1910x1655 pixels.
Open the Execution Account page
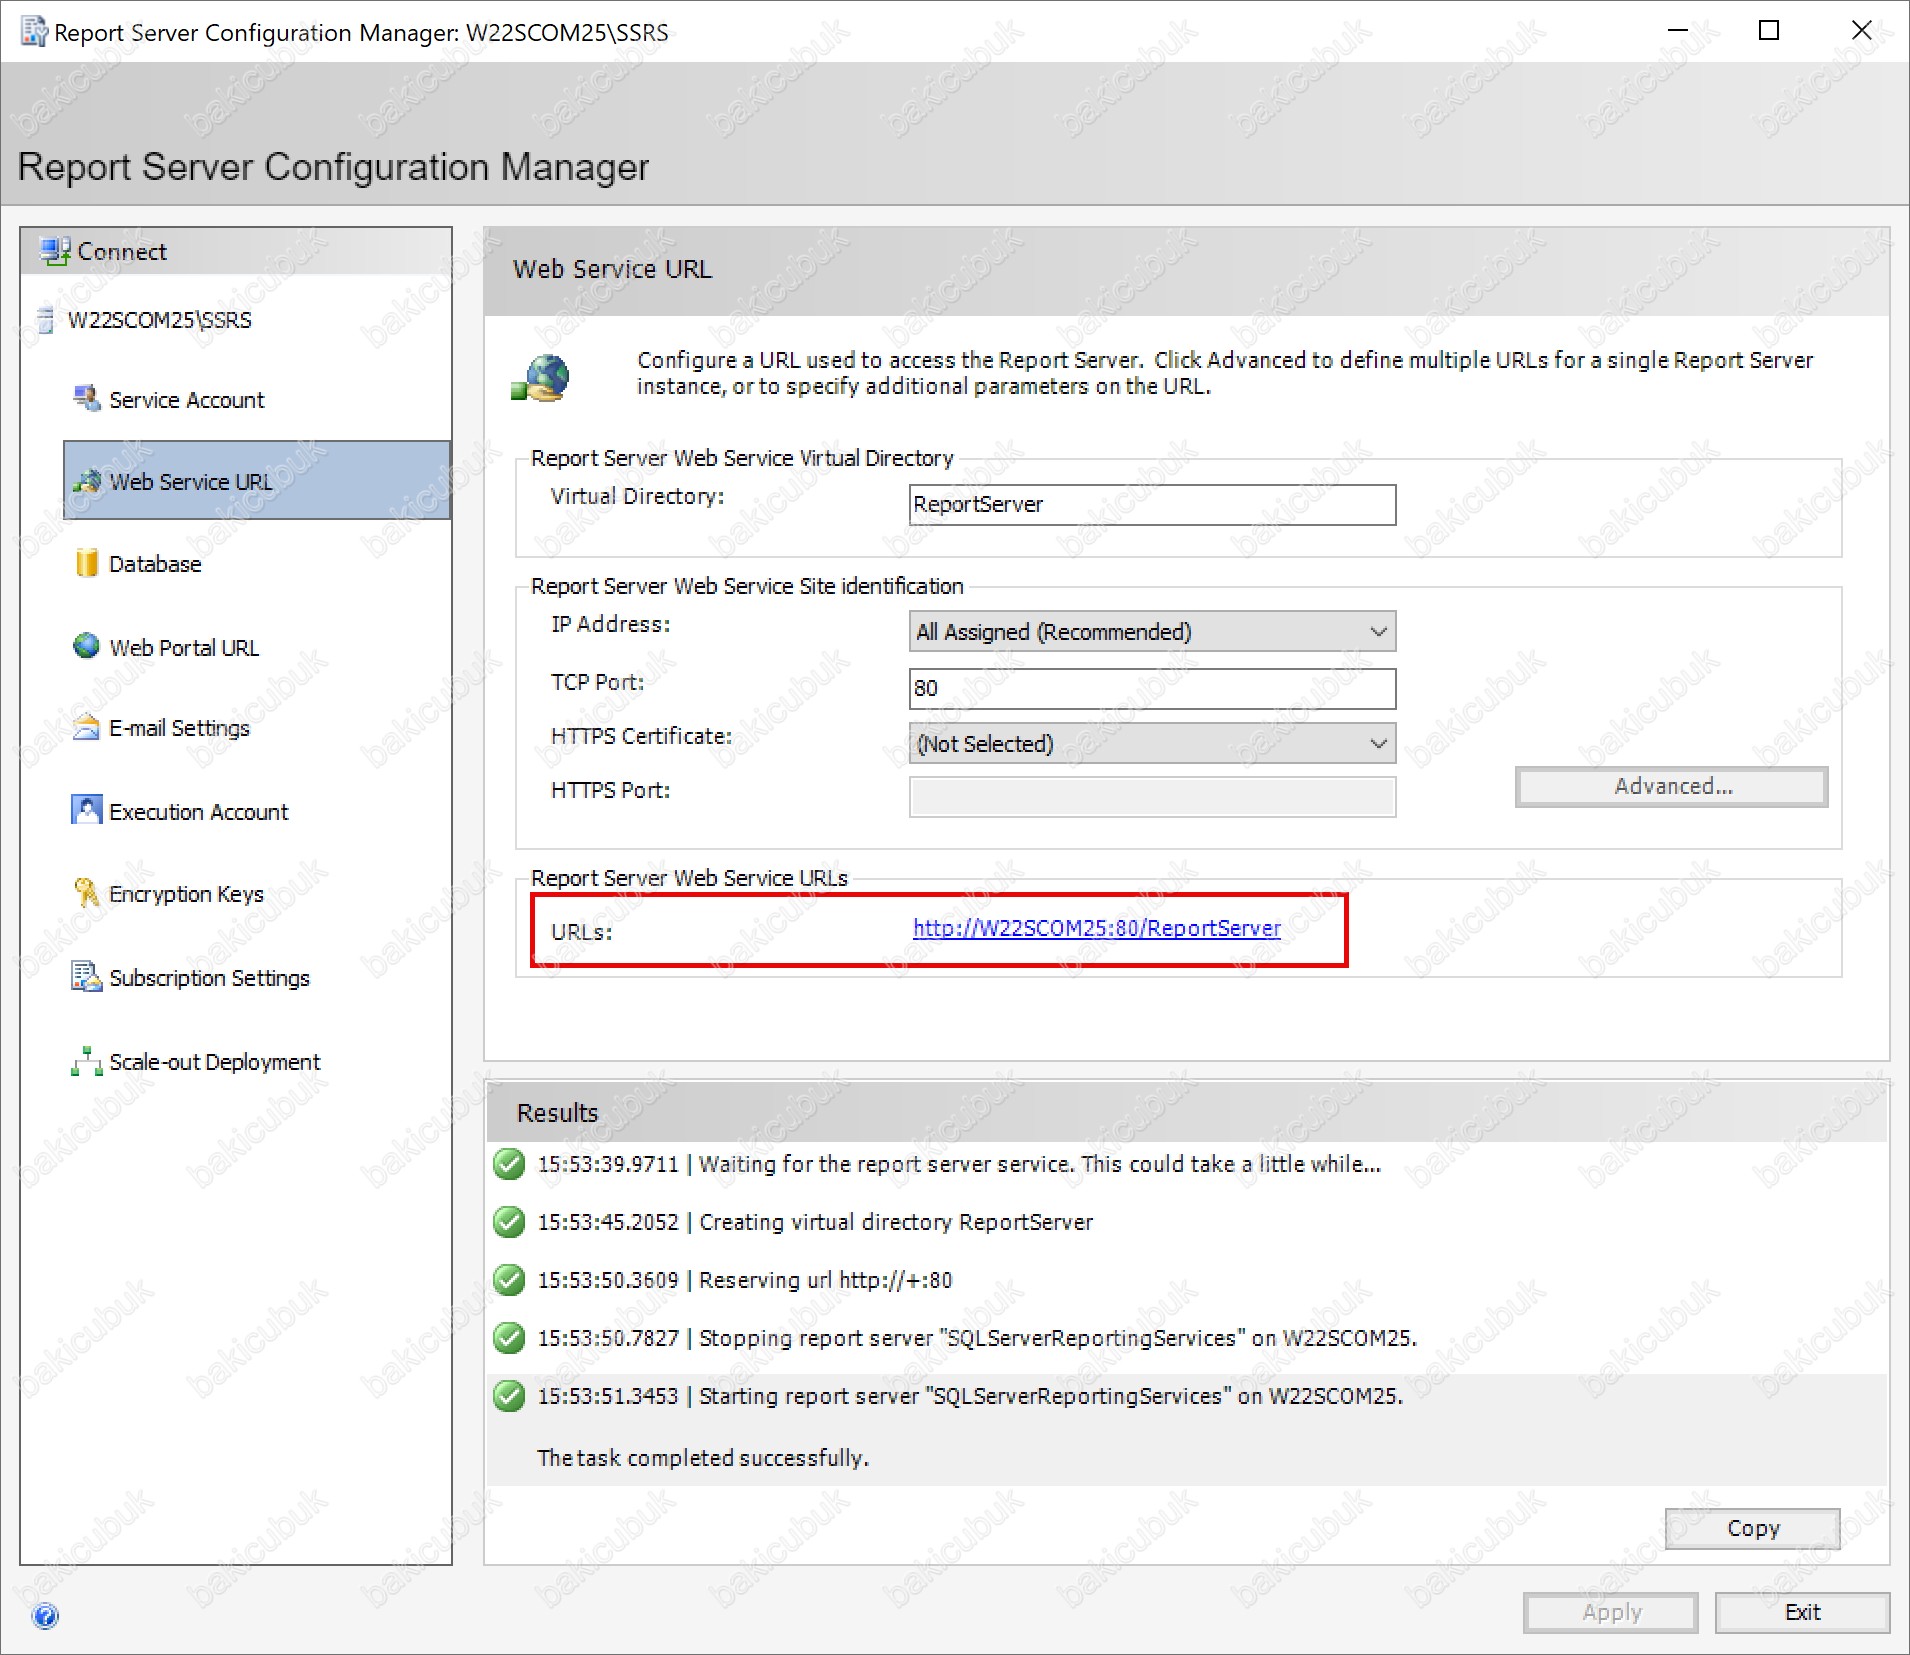199,812
